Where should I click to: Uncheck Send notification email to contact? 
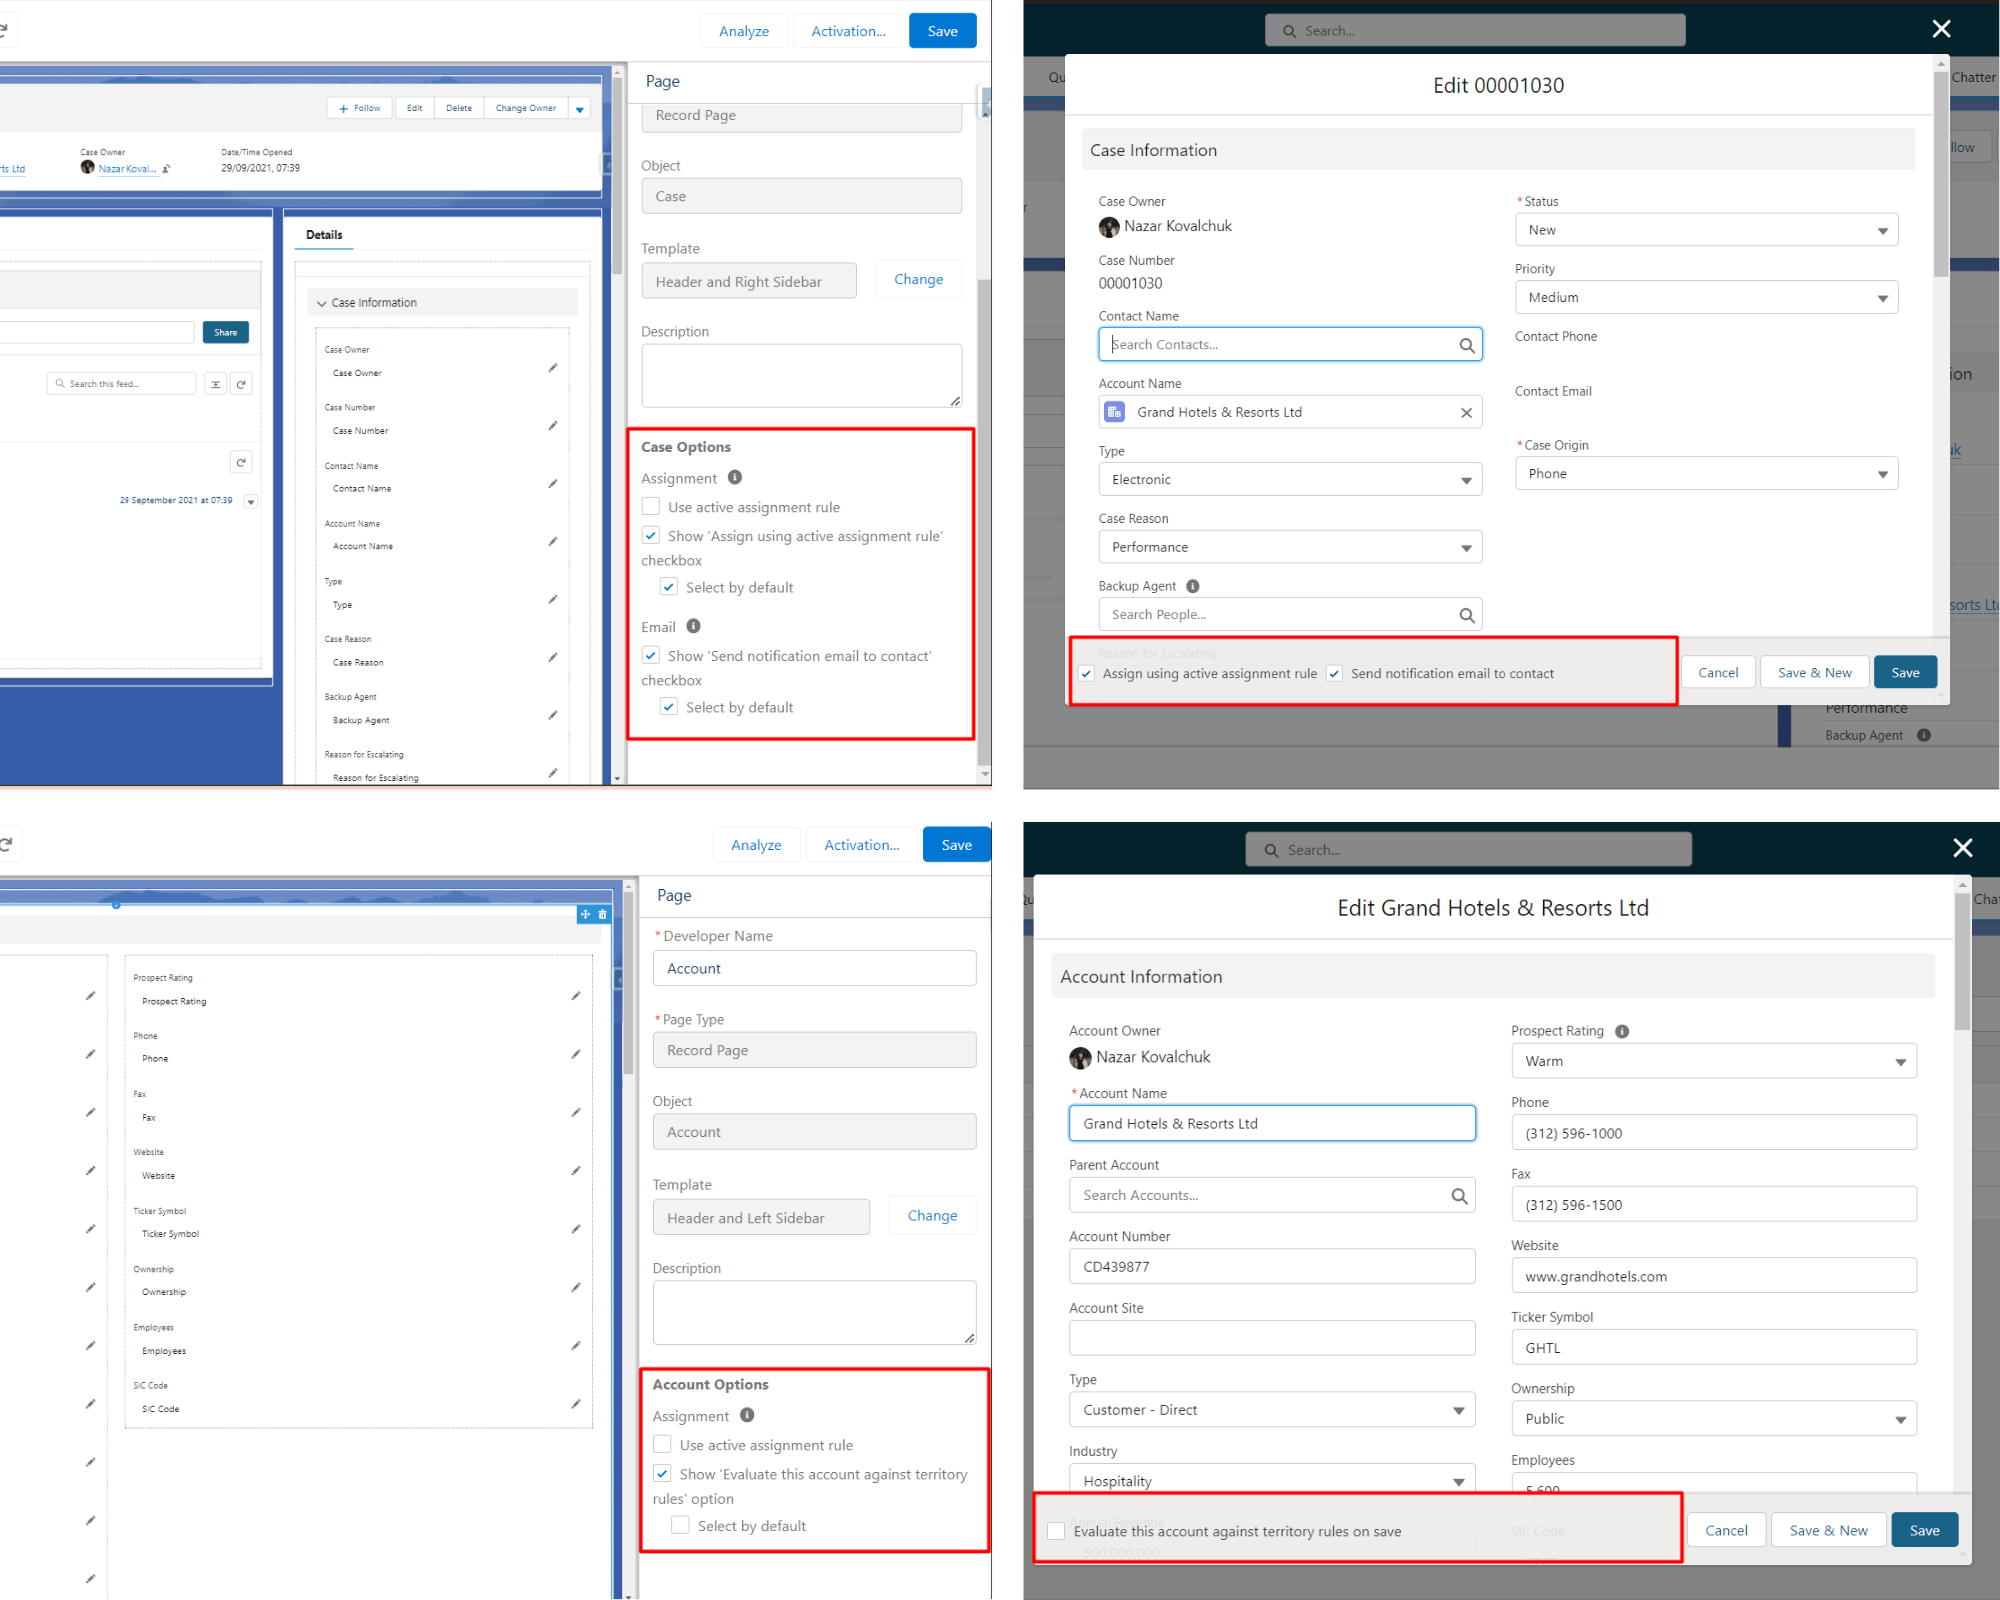[1334, 674]
